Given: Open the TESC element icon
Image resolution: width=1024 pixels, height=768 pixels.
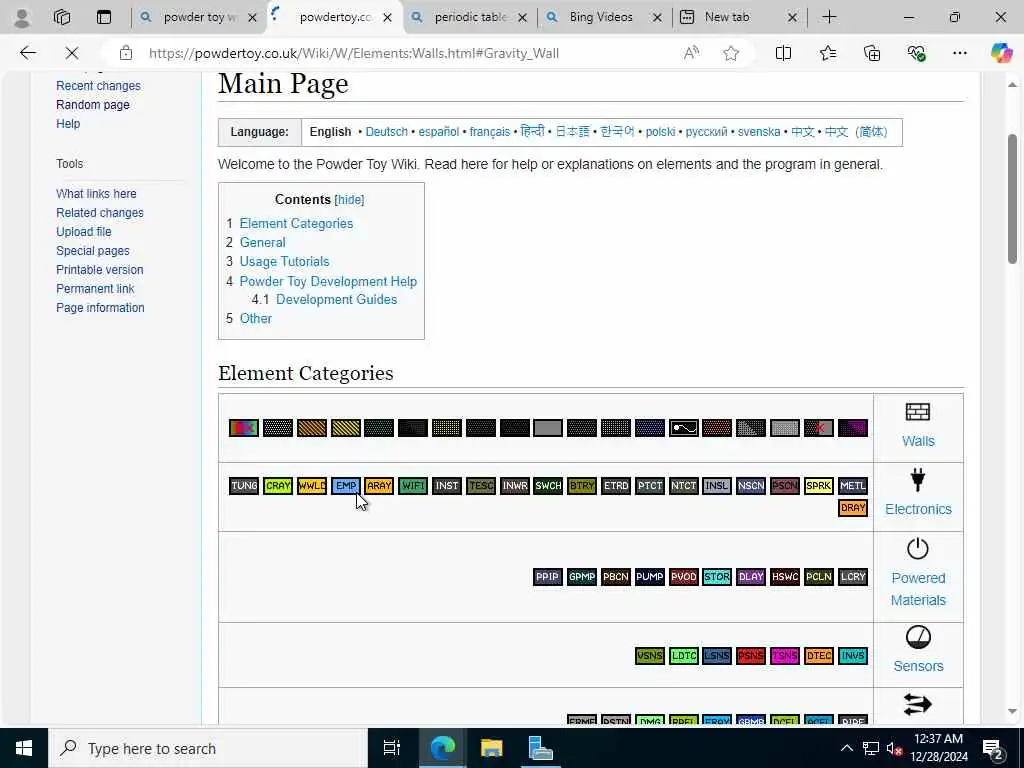Looking at the screenshot, I should [481, 486].
